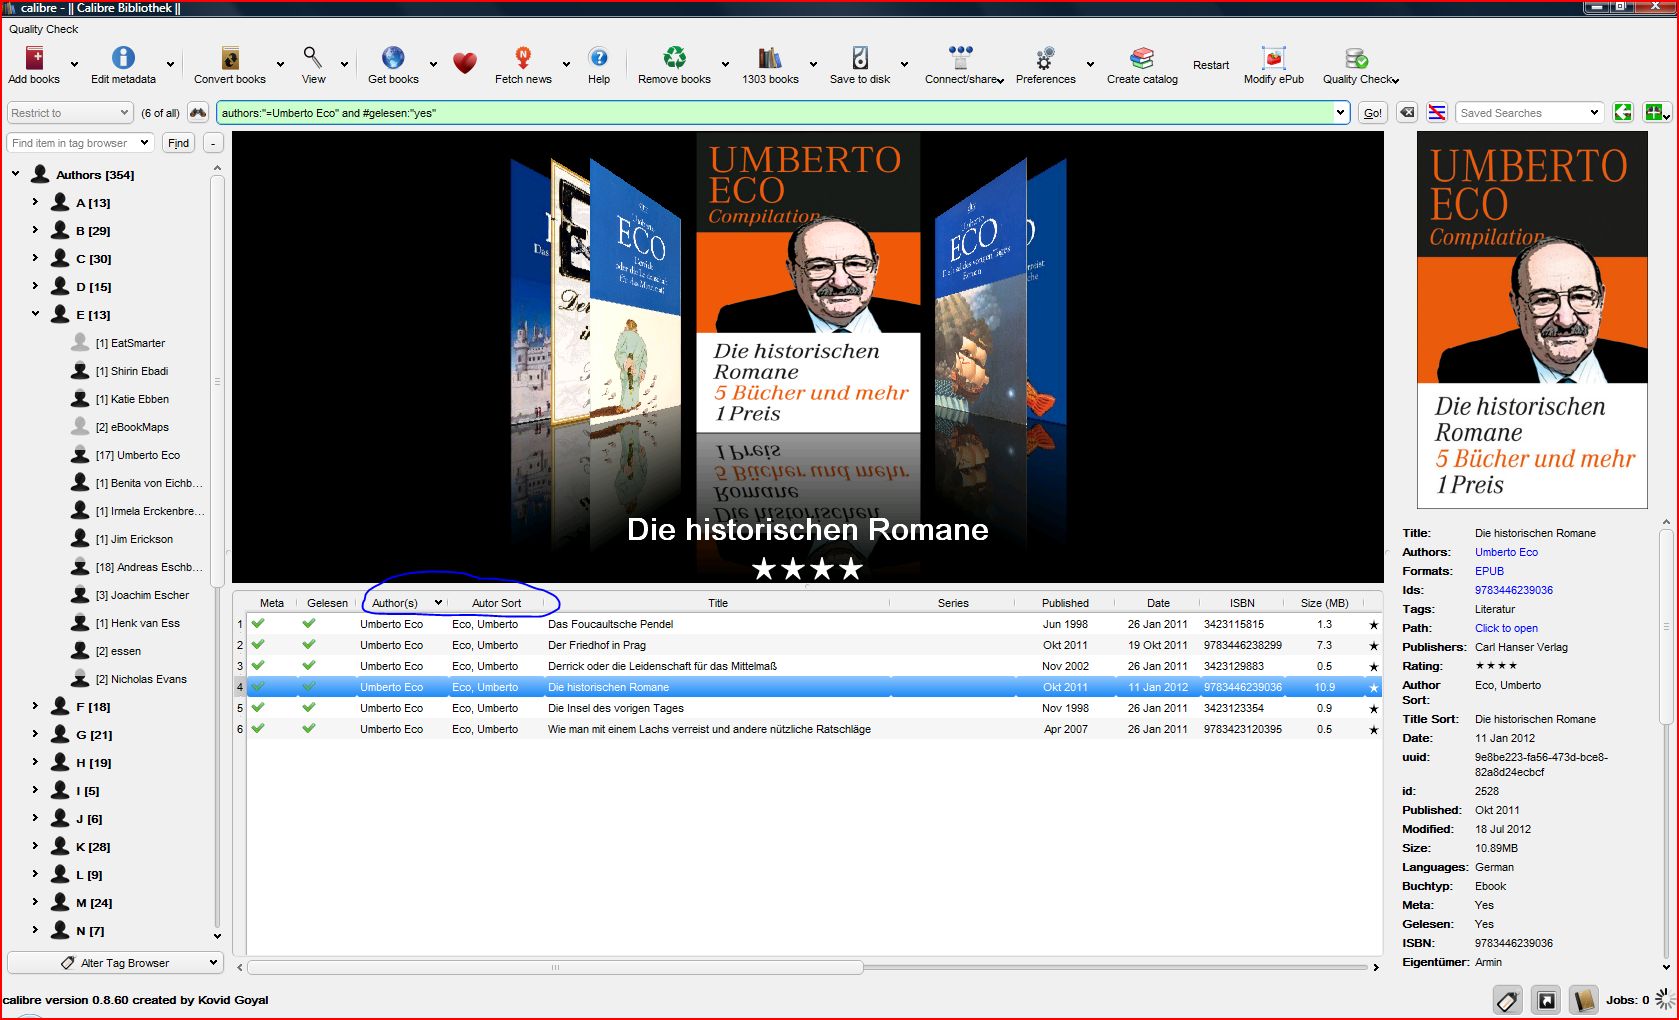Image resolution: width=1679 pixels, height=1020 pixels.
Task: Open the Help icon
Action: (x=598, y=58)
